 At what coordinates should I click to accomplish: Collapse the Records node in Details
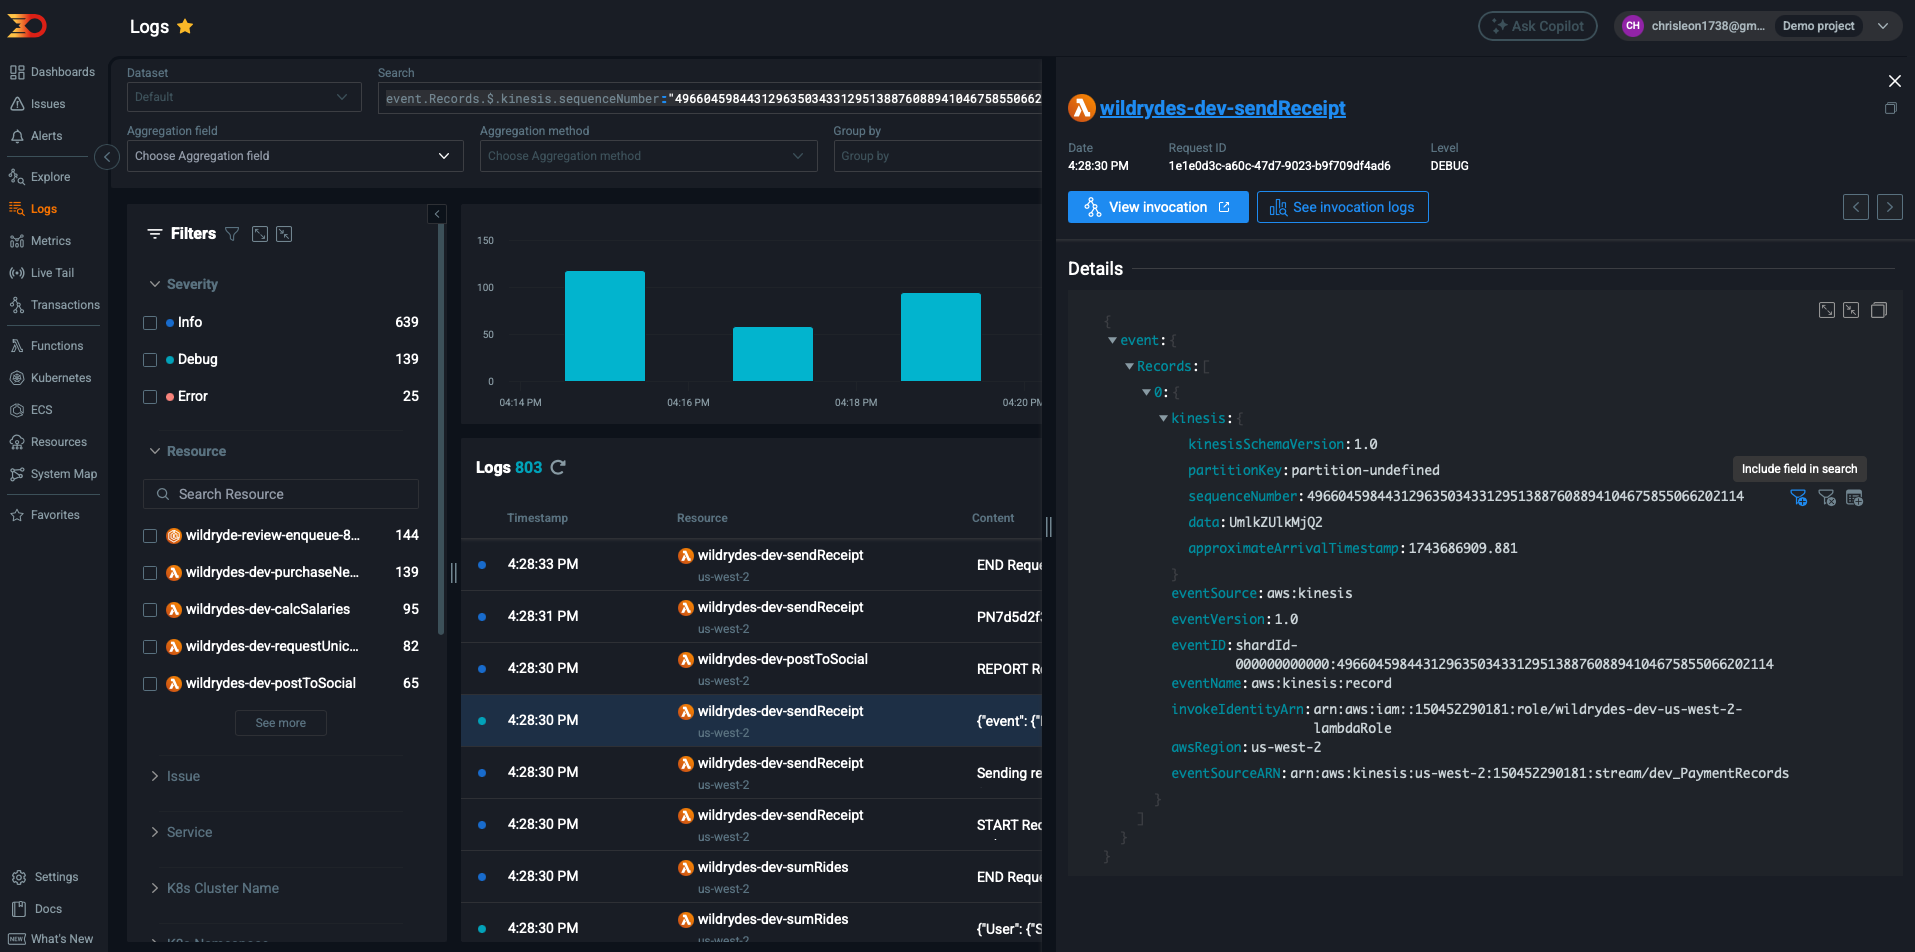pyautogui.click(x=1129, y=366)
